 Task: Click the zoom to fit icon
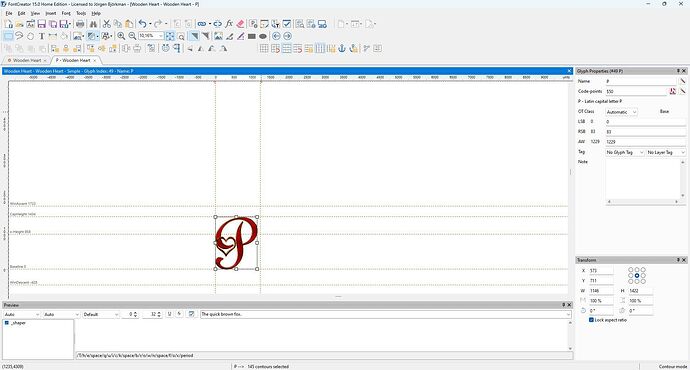170,36
